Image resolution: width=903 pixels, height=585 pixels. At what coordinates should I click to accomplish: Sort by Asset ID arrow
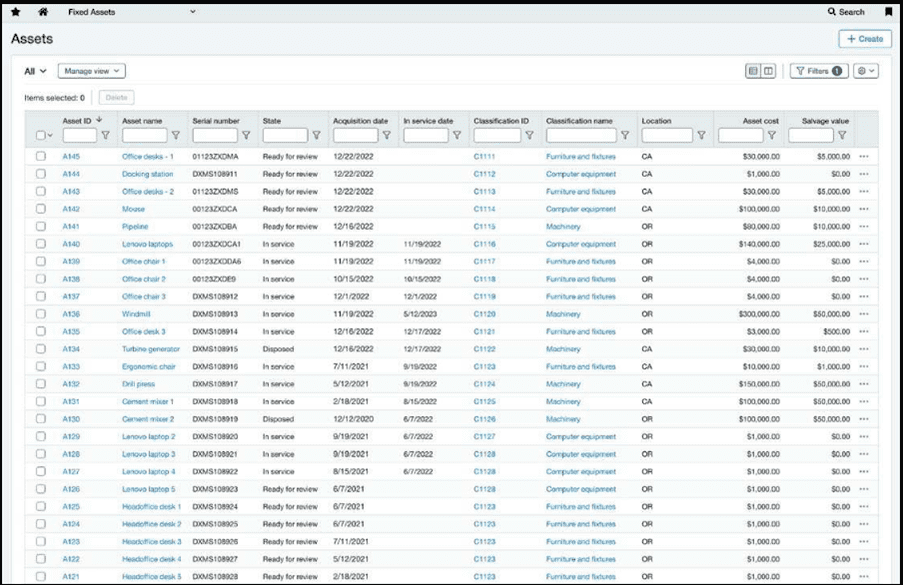pyautogui.click(x=99, y=119)
